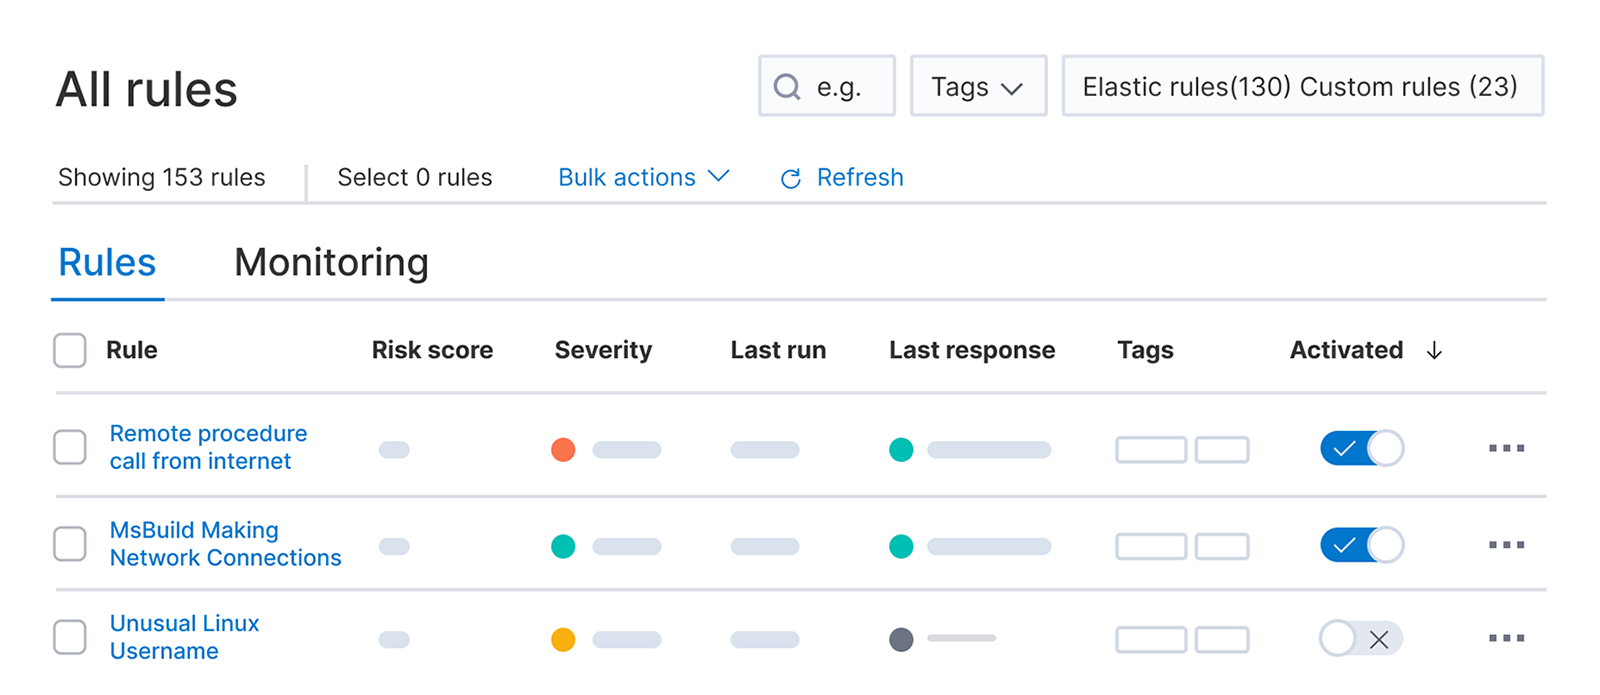
Task: Open actions menu for Unusual Linux Username rule
Action: point(1506,638)
